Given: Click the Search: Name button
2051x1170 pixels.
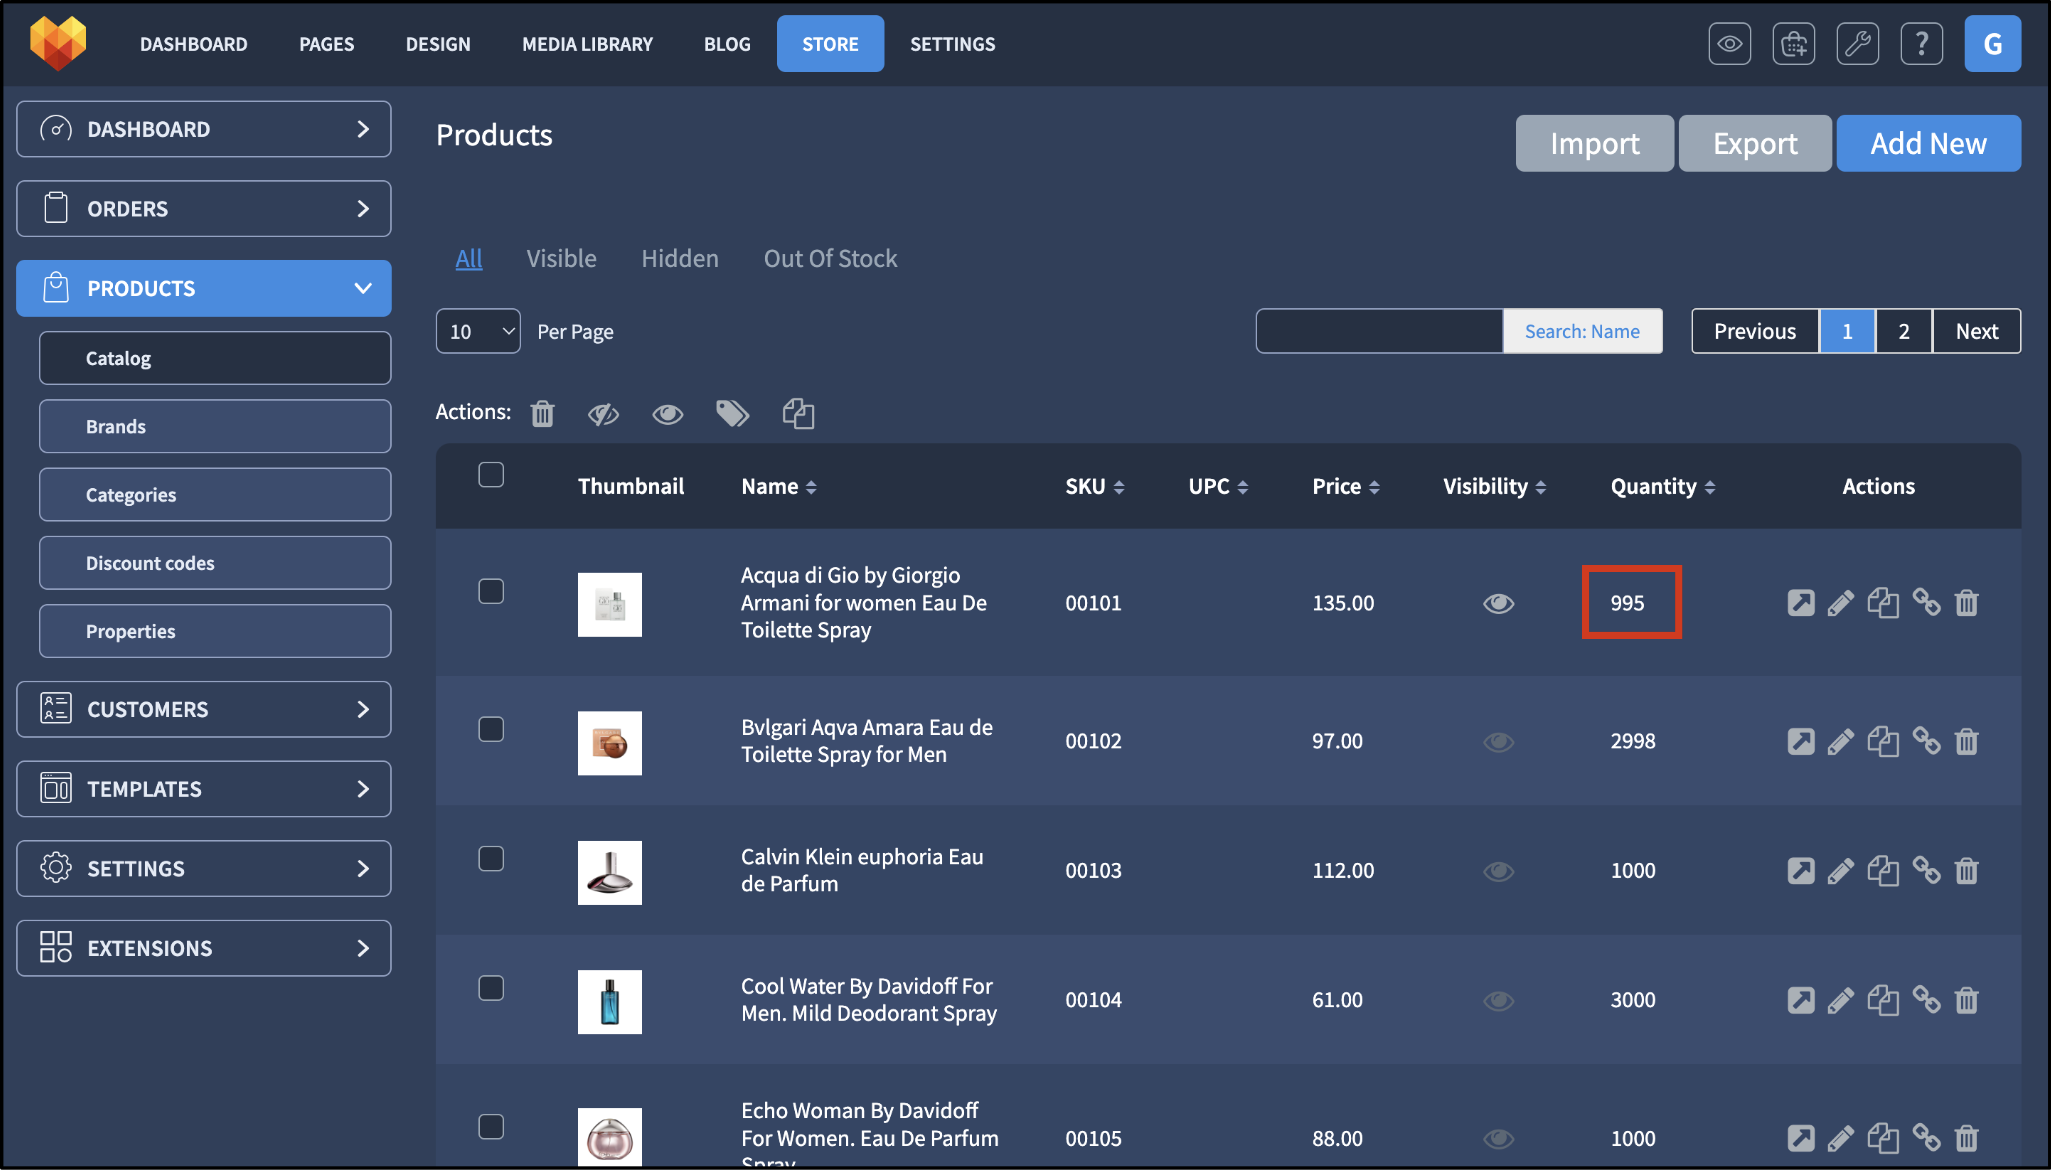Looking at the screenshot, I should coord(1582,331).
